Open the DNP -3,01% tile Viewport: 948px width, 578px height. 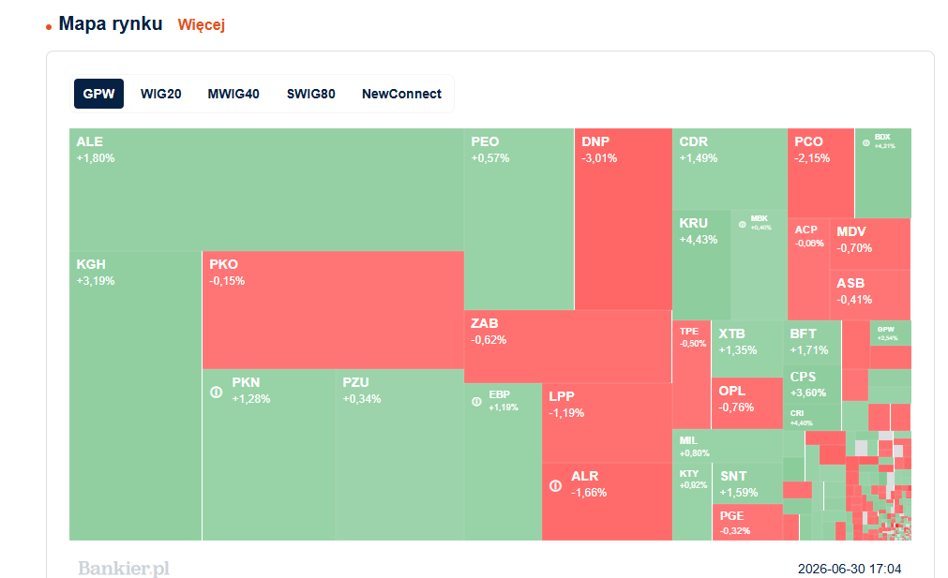click(623, 219)
